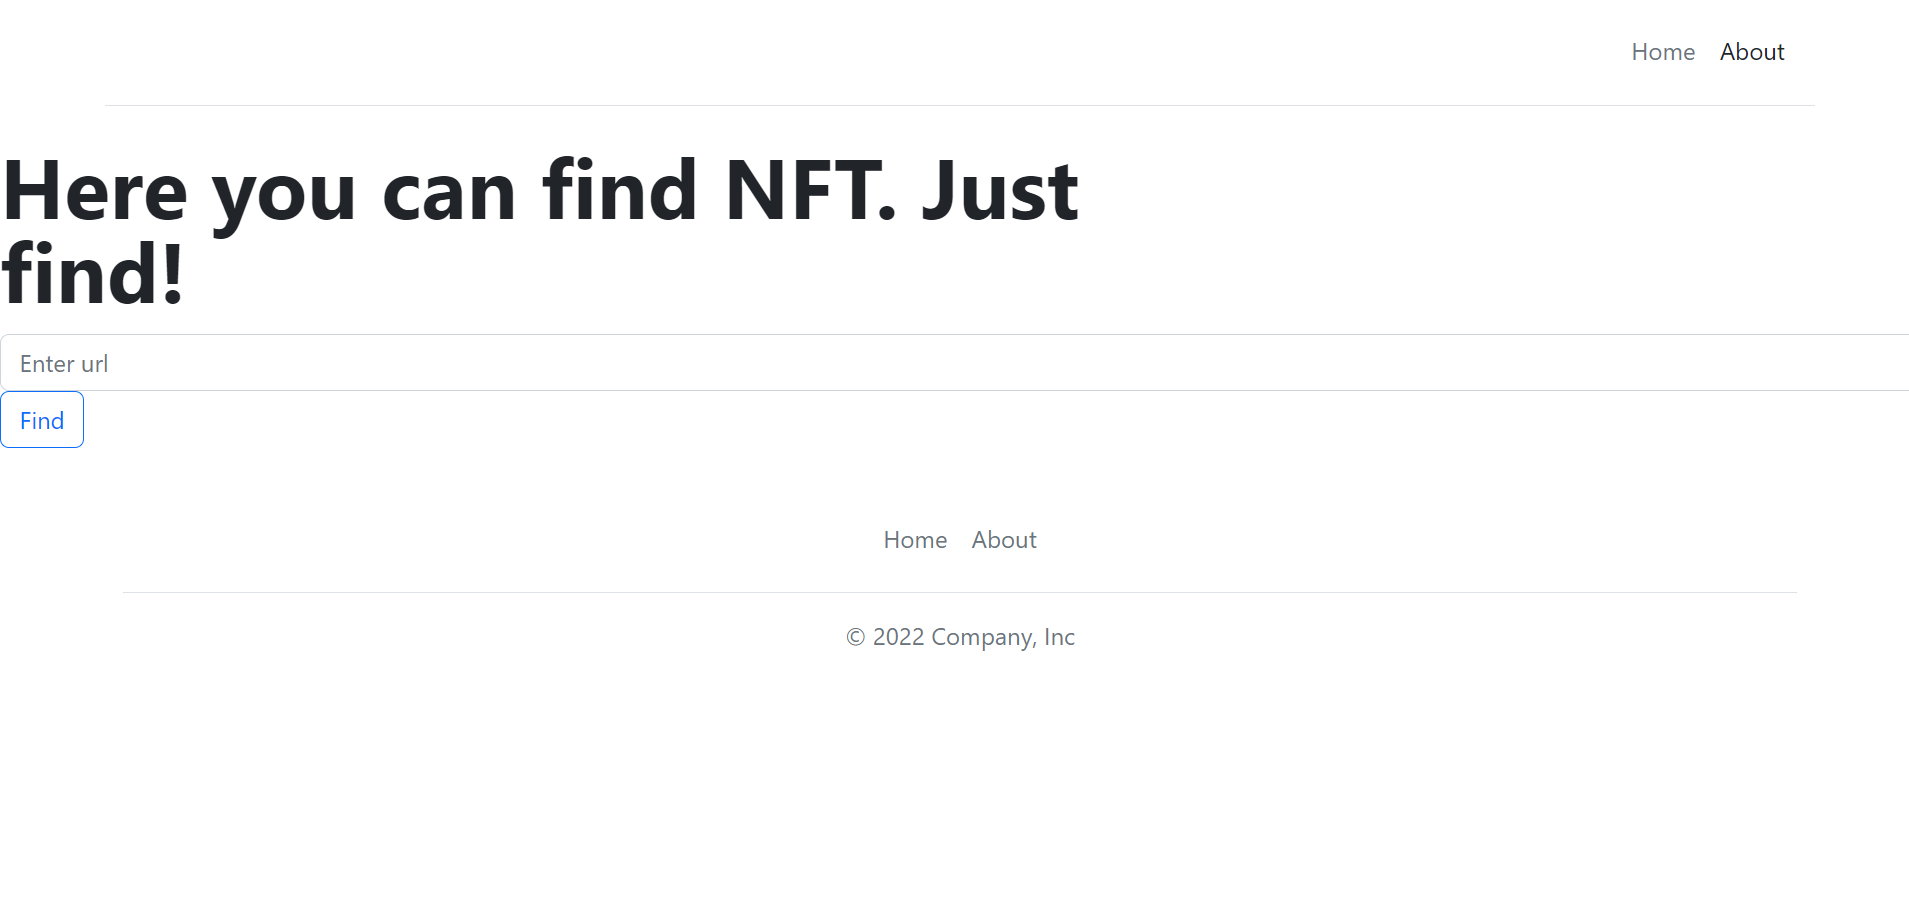
Task: Submit the search with the Find button
Action: (x=41, y=419)
